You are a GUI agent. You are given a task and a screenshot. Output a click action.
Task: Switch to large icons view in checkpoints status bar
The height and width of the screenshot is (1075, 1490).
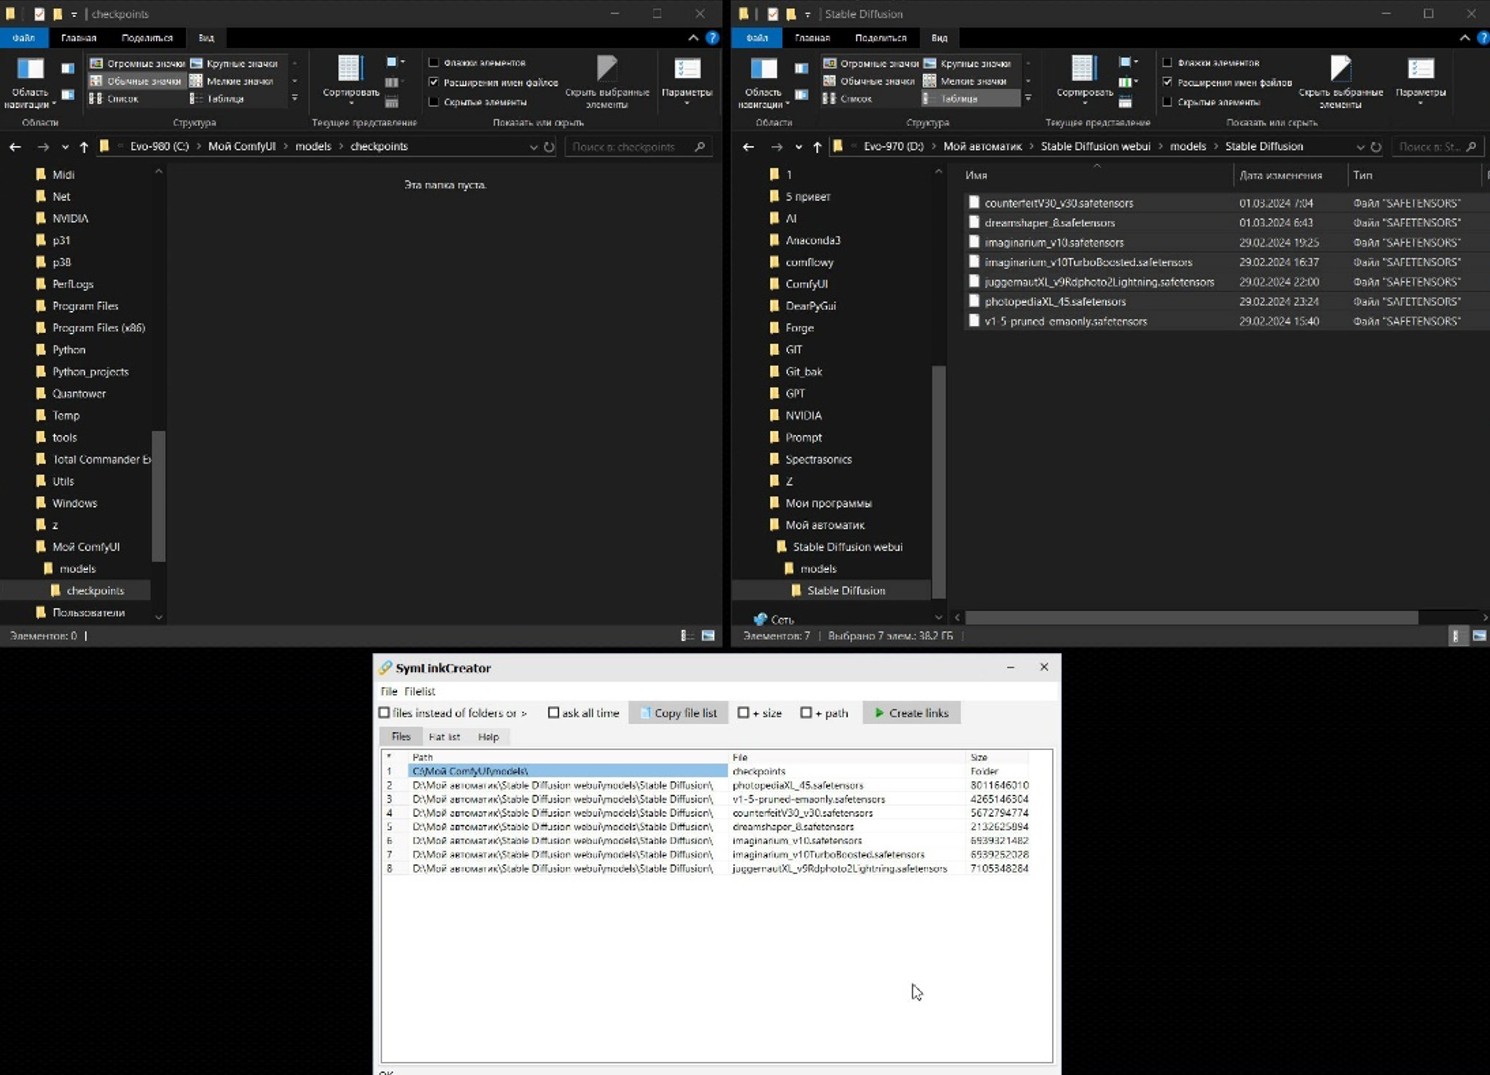click(708, 636)
